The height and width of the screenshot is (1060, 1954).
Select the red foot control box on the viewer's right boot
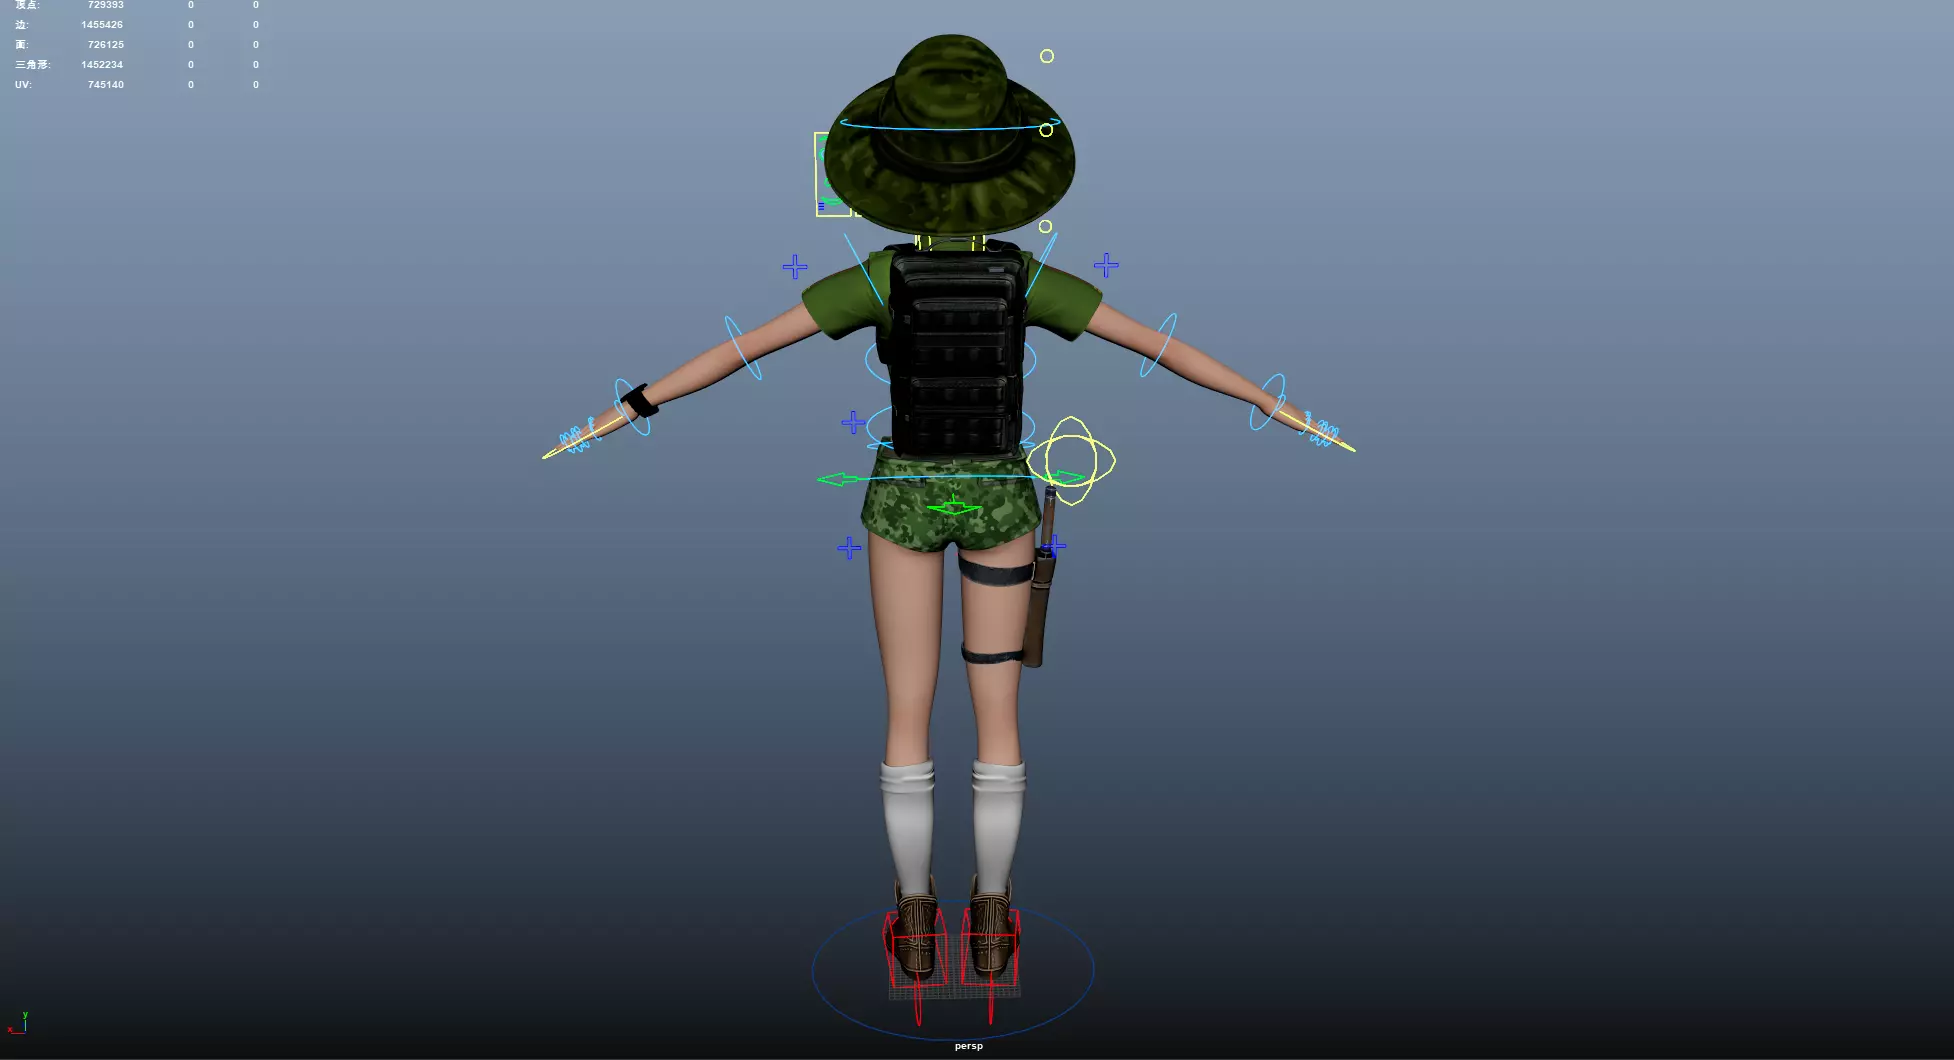coord(991,946)
